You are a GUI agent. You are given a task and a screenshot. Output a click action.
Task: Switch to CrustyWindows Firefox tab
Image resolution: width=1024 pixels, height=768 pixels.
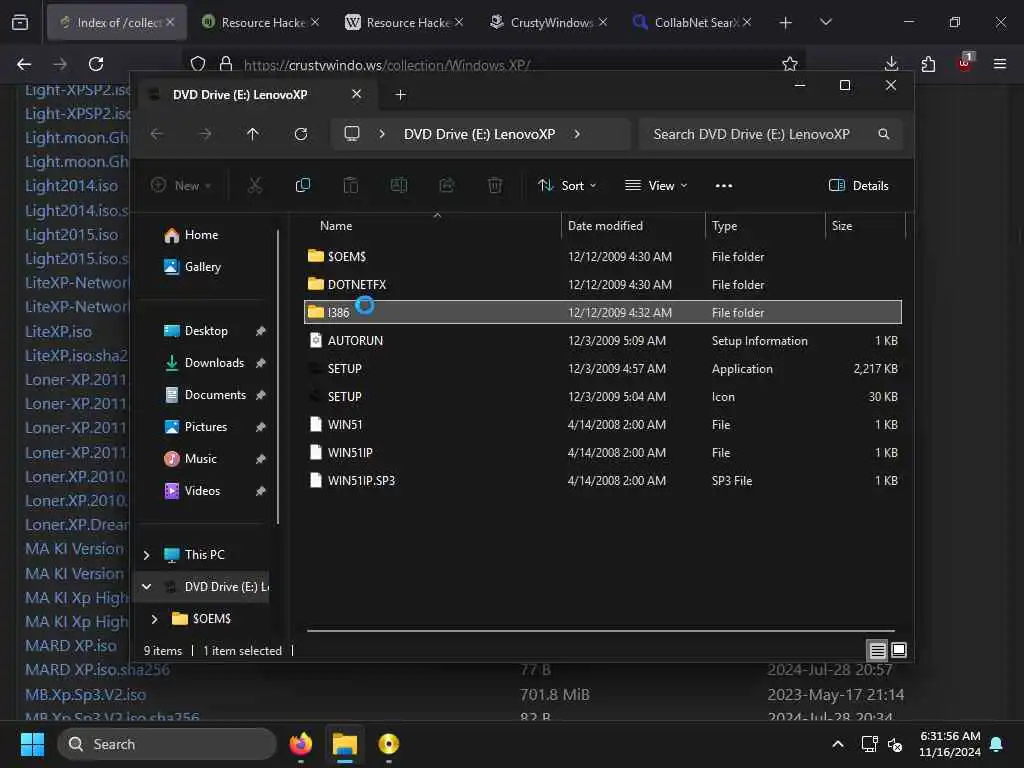(549, 22)
